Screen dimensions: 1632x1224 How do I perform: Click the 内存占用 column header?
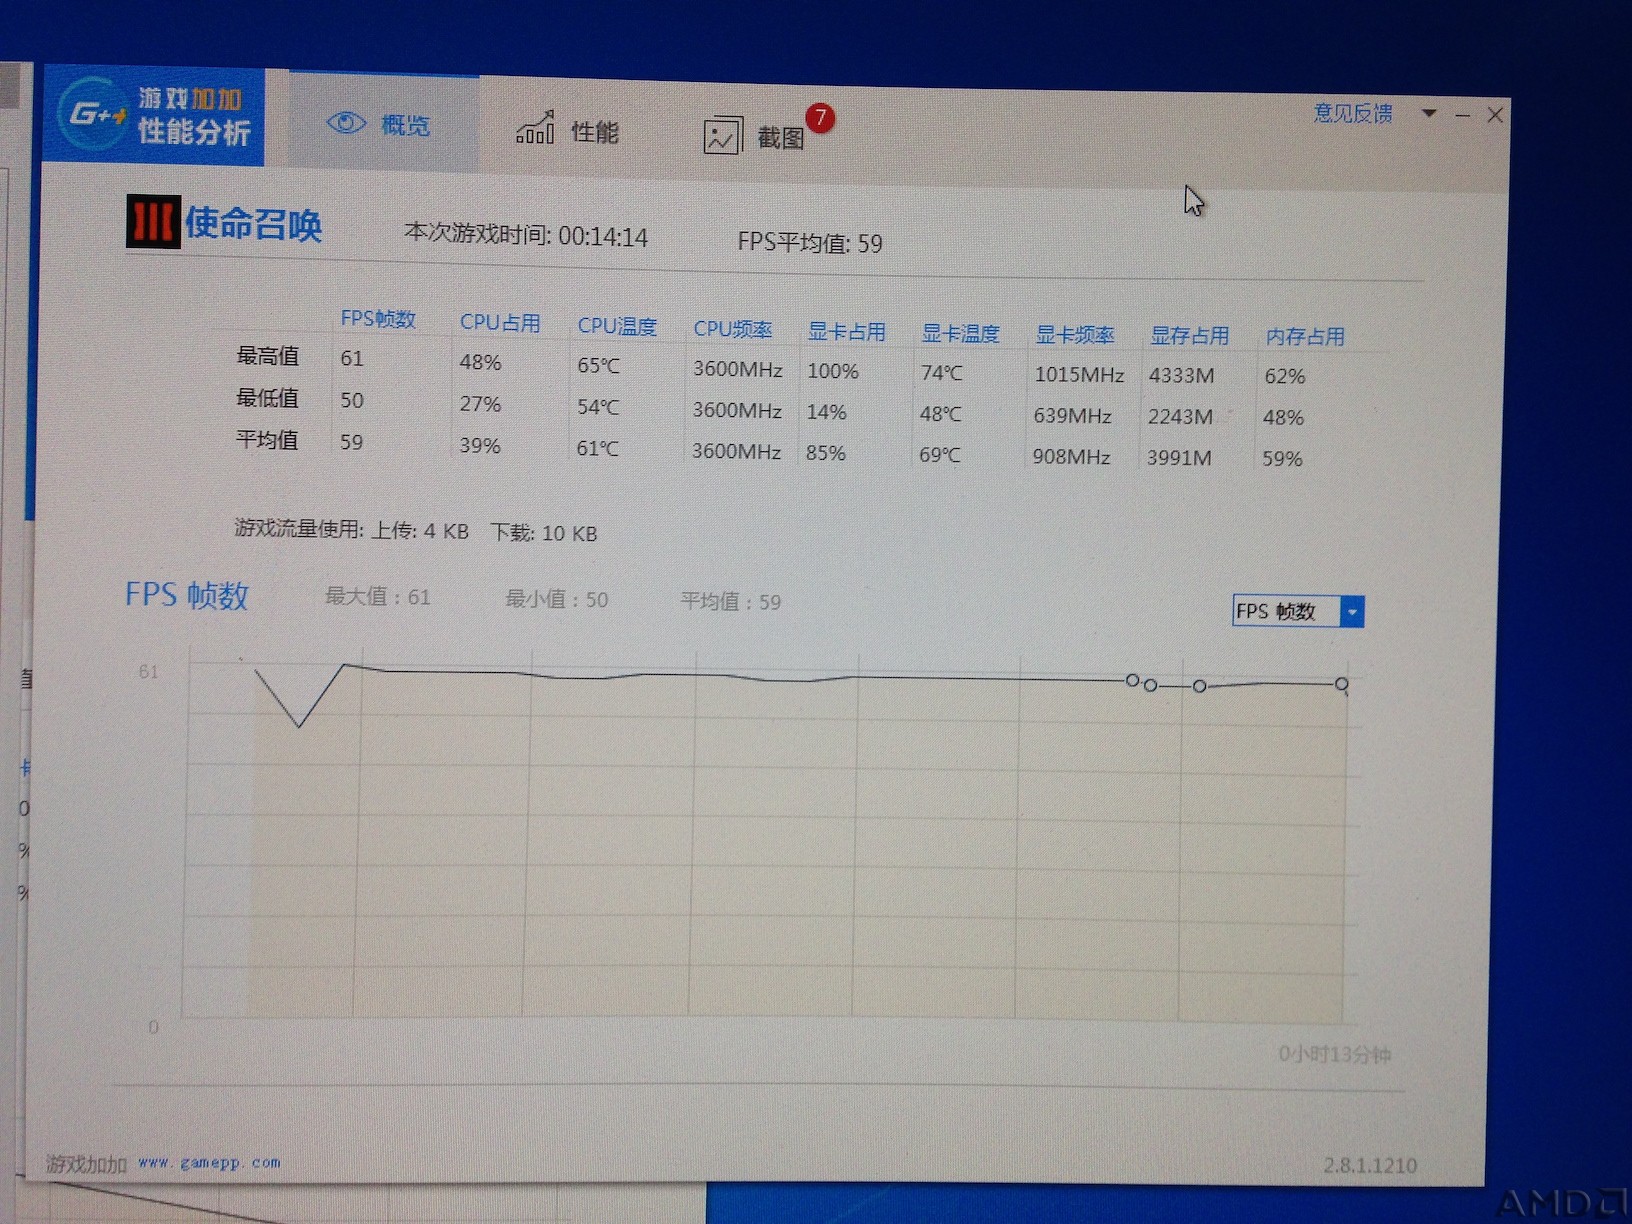tap(1305, 337)
